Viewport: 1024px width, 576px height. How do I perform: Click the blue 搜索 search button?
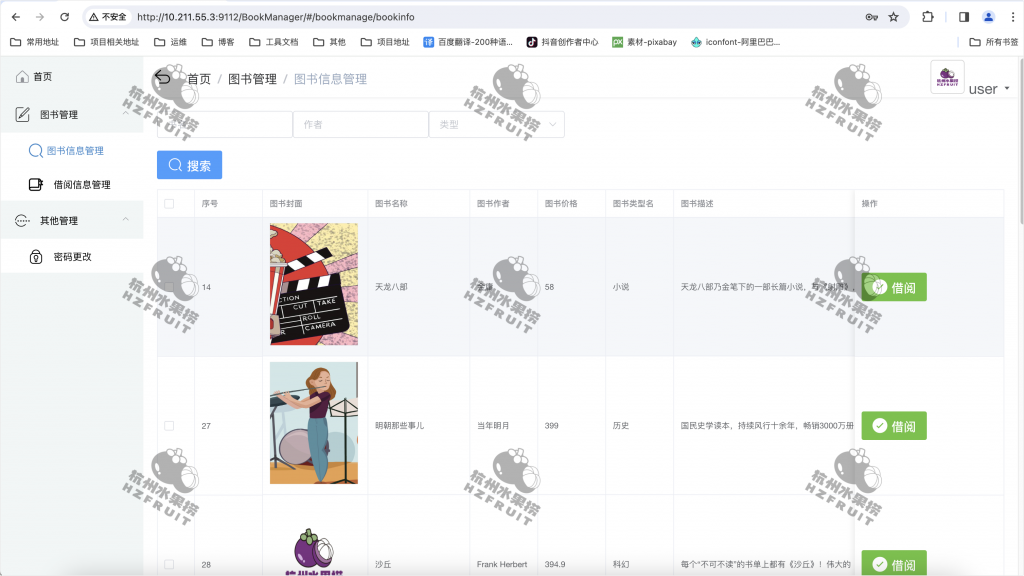coord(189,165)
